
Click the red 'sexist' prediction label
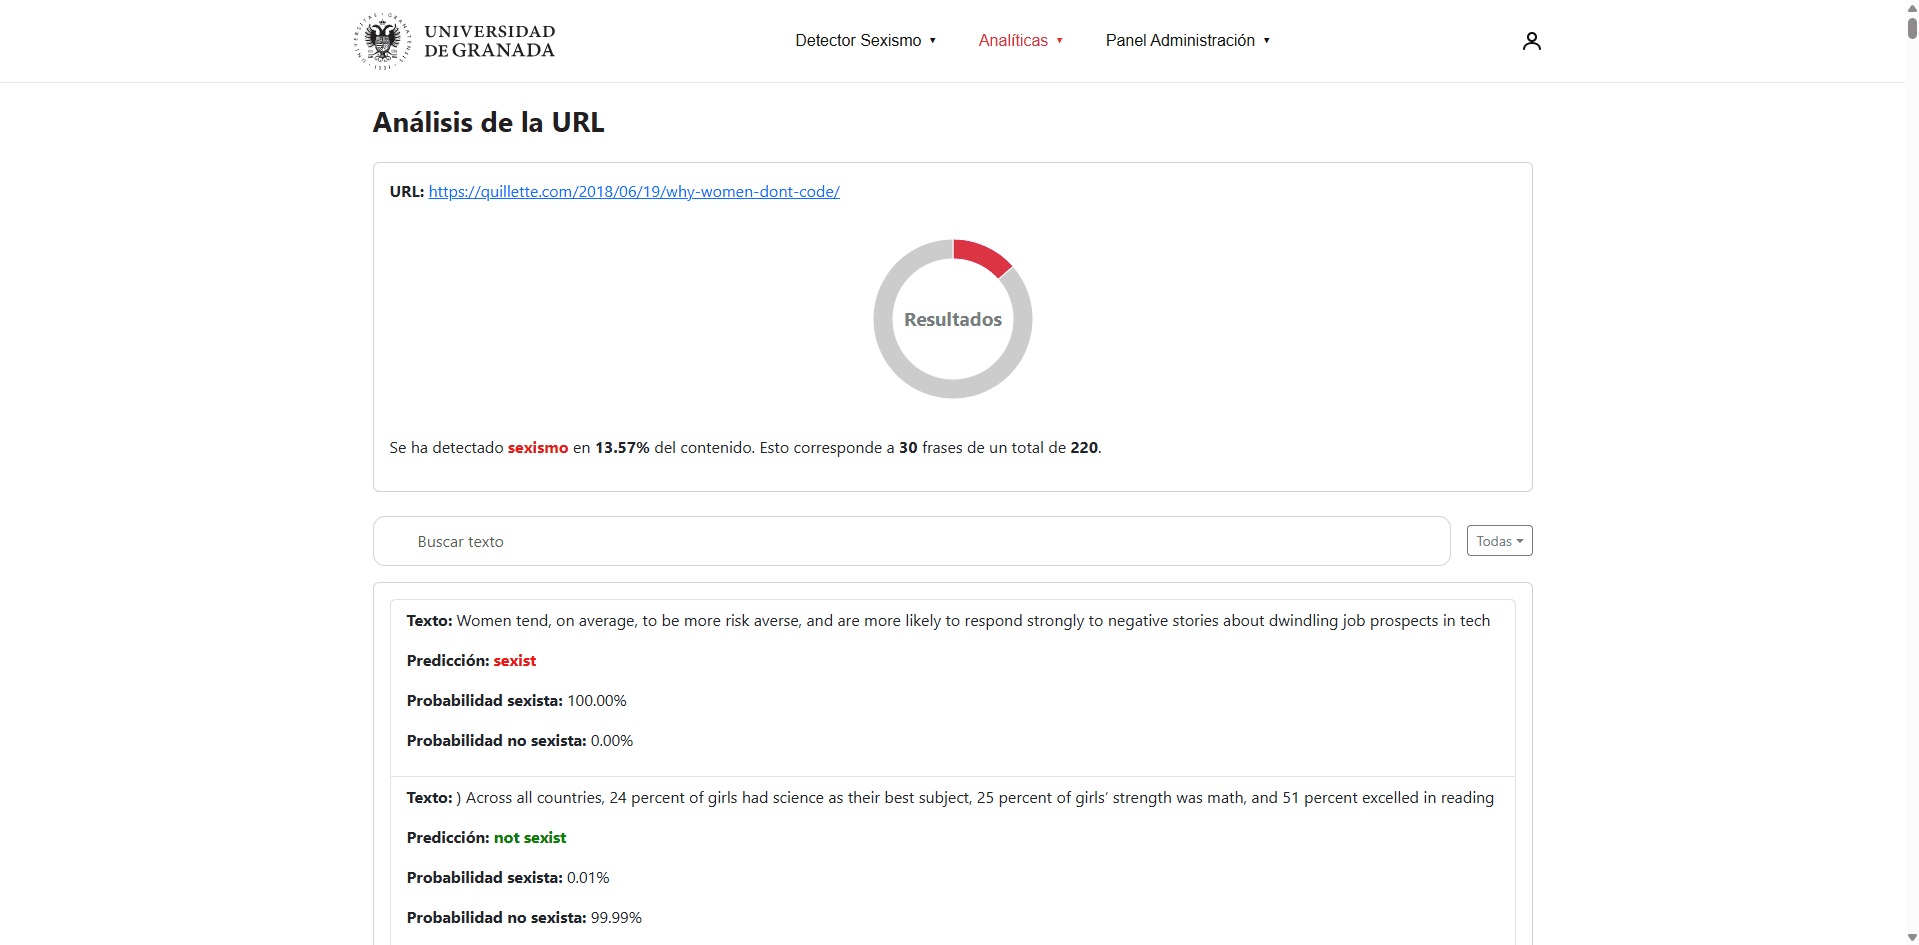515,660
